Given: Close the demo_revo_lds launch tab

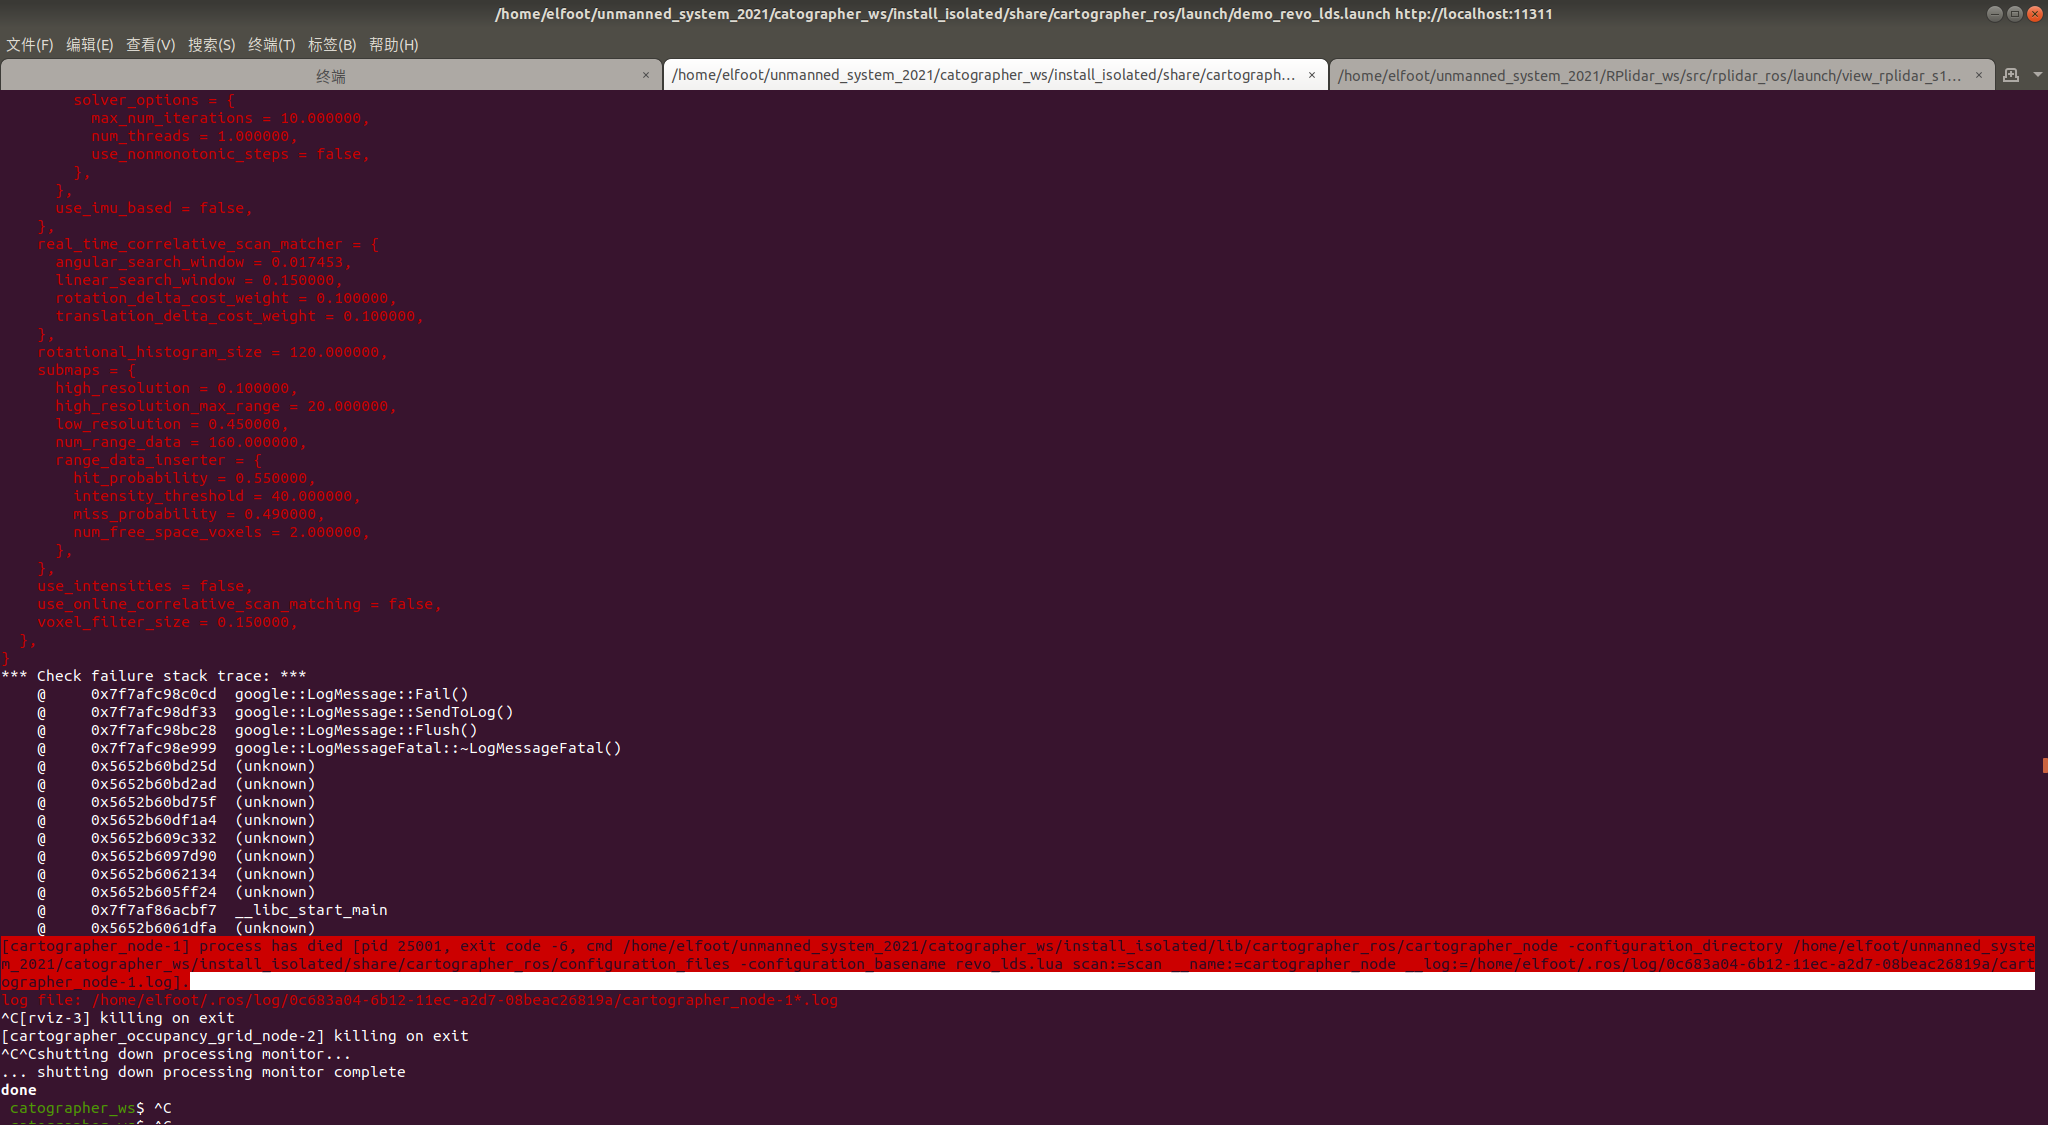Looking at the screenshot, I should coord(1312,75).
